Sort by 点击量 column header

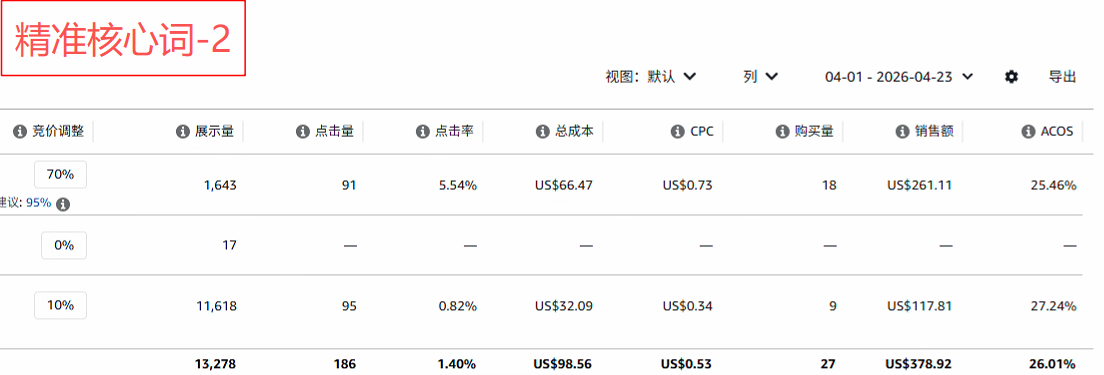(334, 132)
